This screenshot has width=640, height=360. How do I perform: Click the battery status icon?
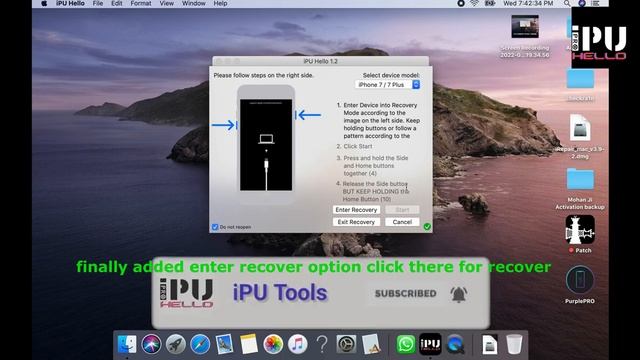(x=490, y=3)
